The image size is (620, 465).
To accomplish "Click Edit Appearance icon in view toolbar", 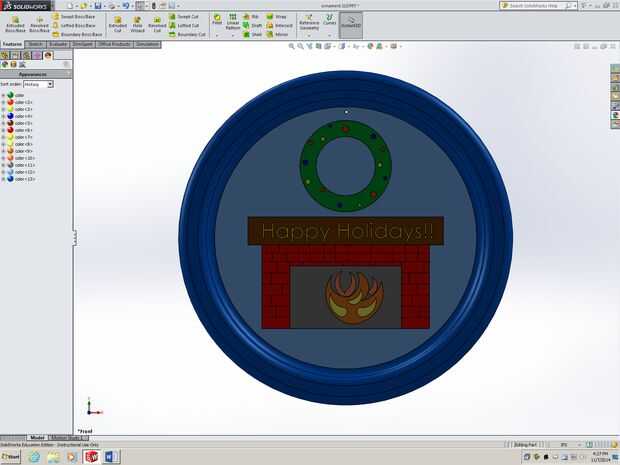I will click(x=370, y=46).
